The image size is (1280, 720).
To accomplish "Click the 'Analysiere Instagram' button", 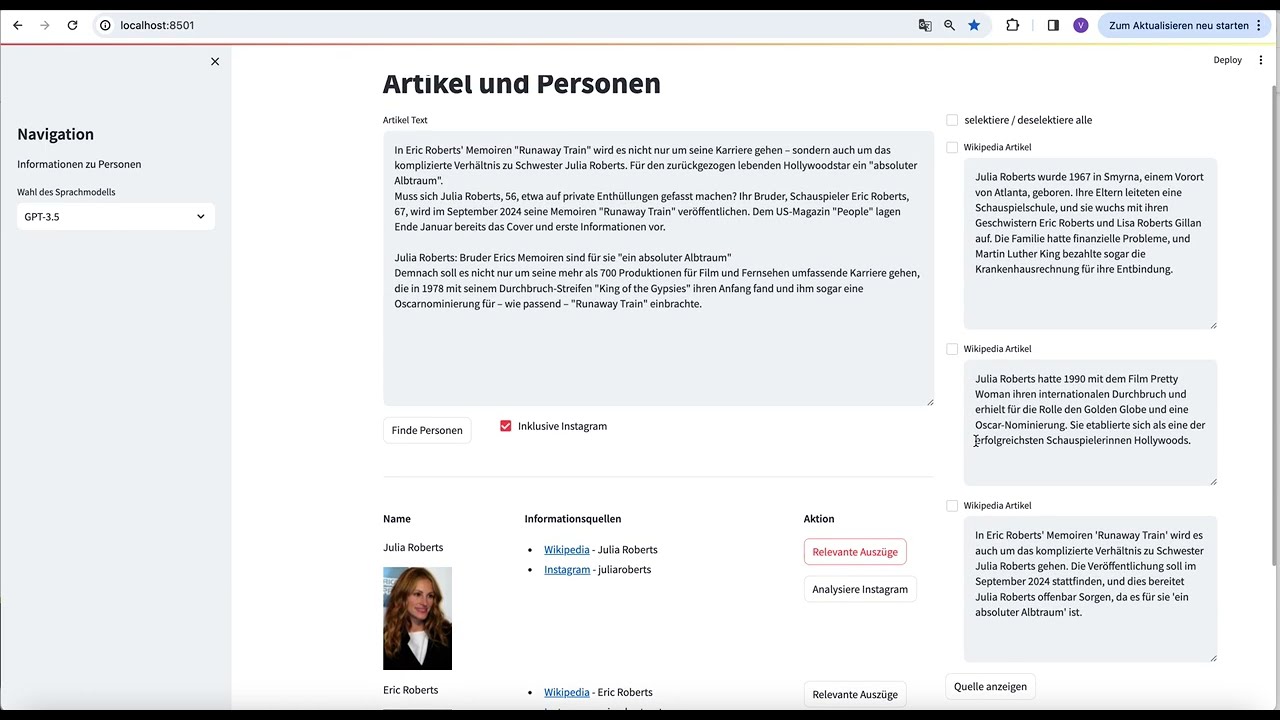I will pyautogui.click(x=860, y=589).
